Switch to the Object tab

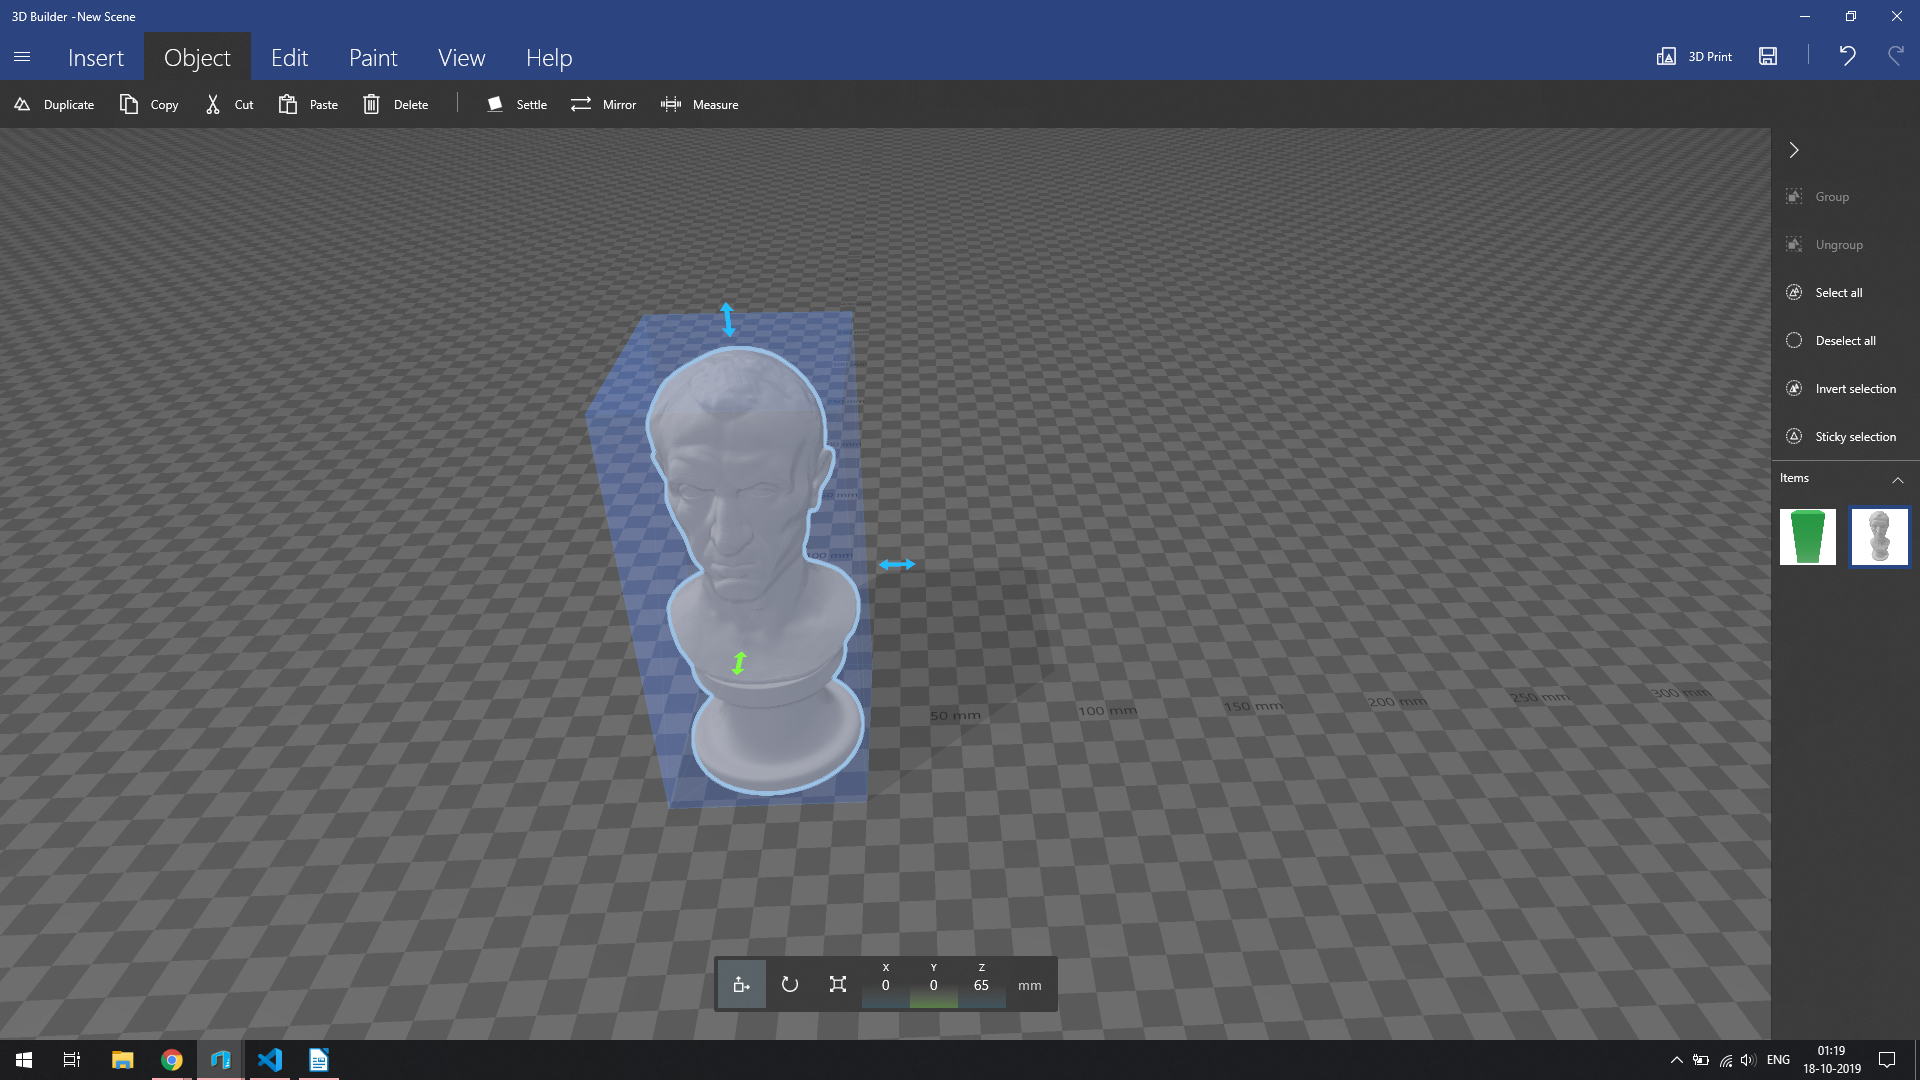[197, 57]
